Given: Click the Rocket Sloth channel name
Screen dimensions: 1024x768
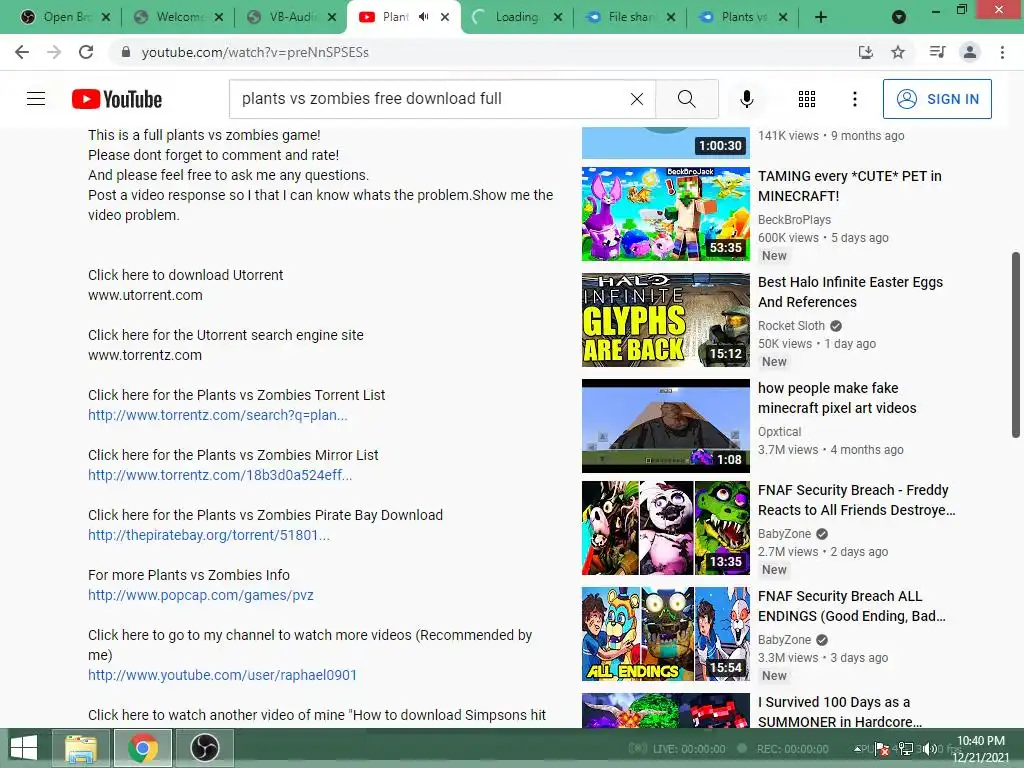Looking at the screenshot, I should pos(791,325).
